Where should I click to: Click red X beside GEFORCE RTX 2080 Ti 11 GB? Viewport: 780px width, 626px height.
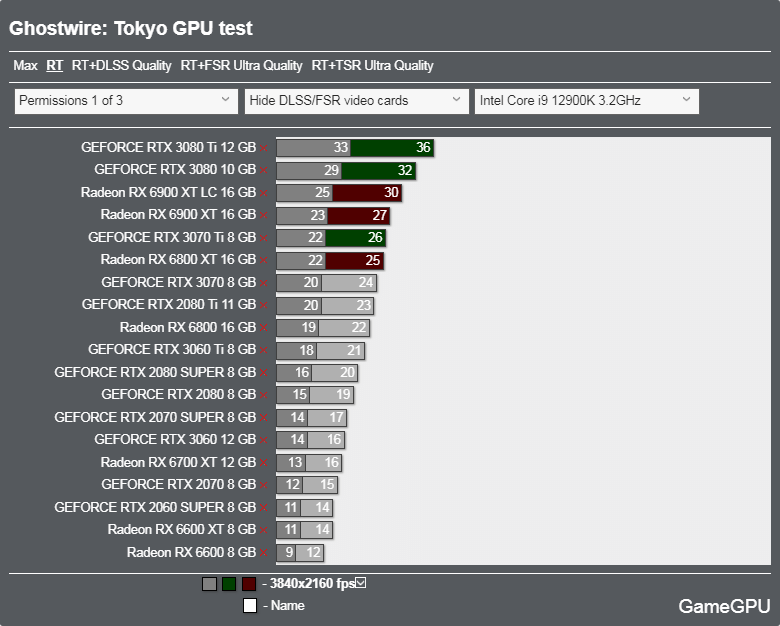click(264, 305)
